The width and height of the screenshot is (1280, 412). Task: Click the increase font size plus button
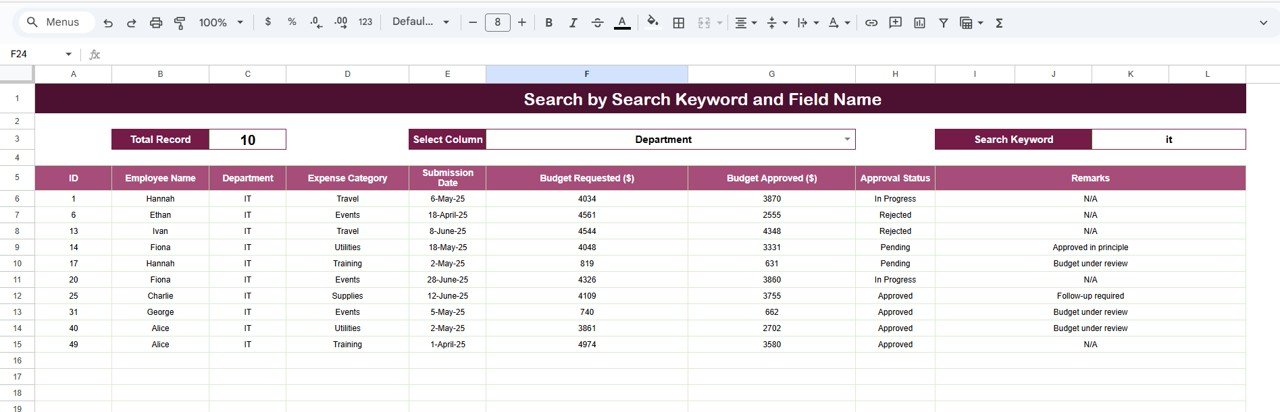(522, 22)
